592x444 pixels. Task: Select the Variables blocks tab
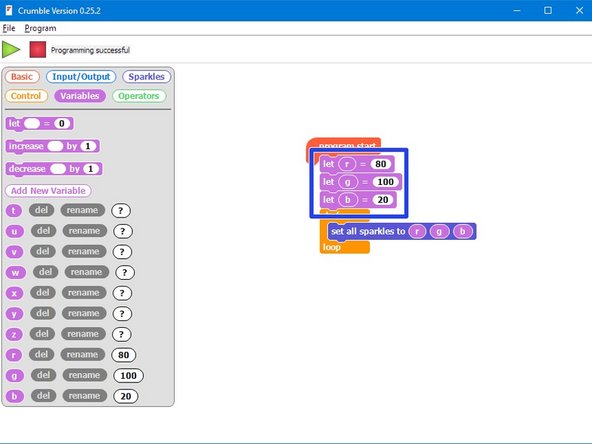(x=80, y=96)
